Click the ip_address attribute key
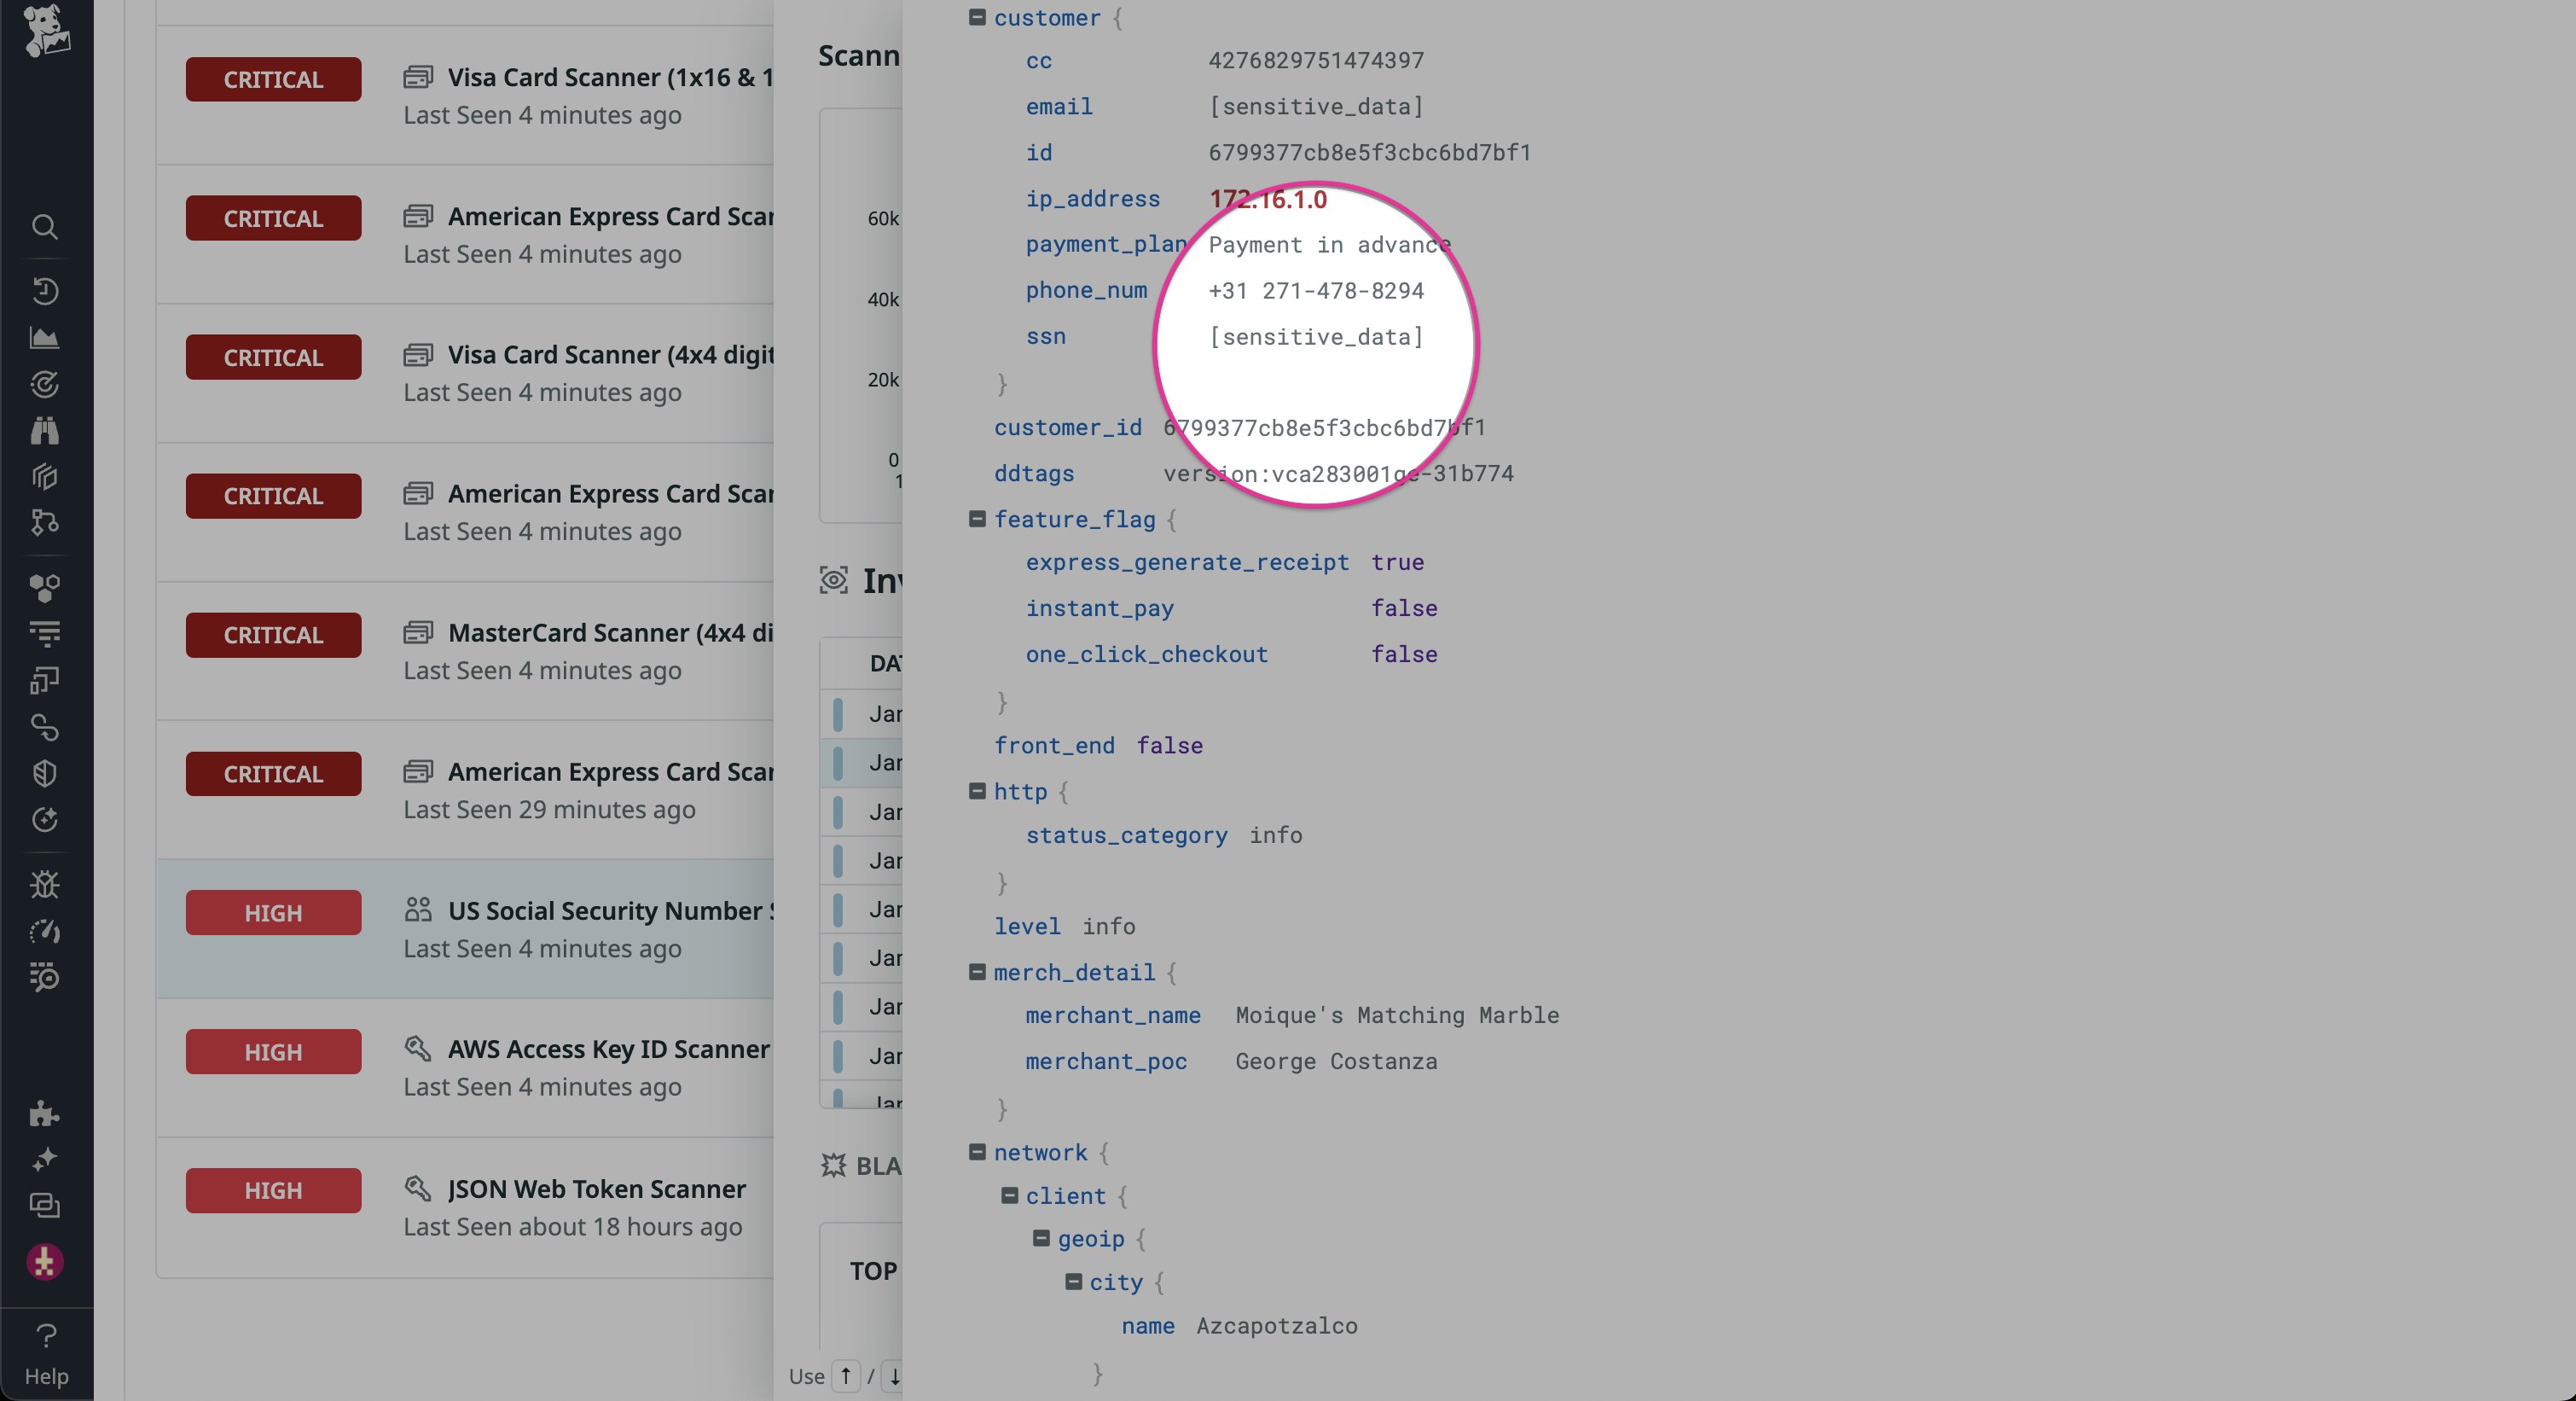2576x1401 pixels. 1092,199
